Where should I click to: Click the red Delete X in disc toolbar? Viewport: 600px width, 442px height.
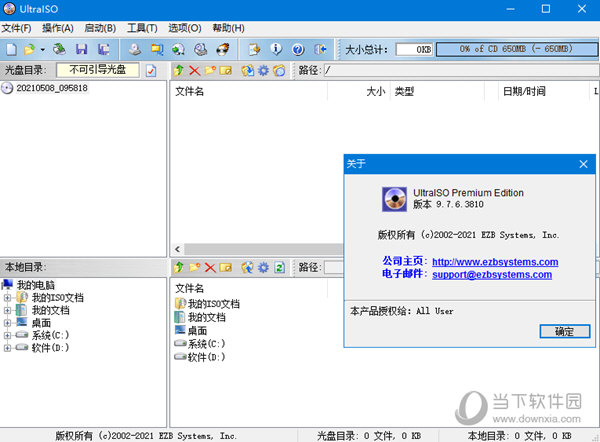tap(194, 70)
